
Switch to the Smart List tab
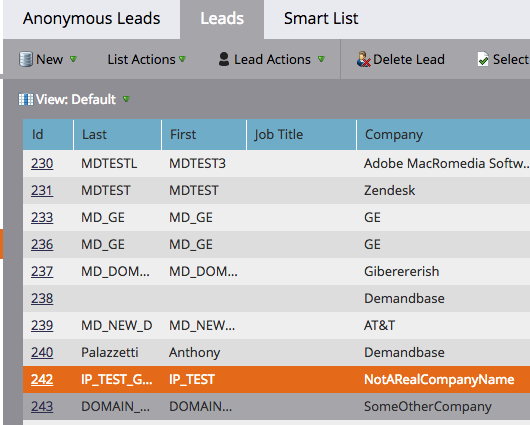tap(321, 19)
